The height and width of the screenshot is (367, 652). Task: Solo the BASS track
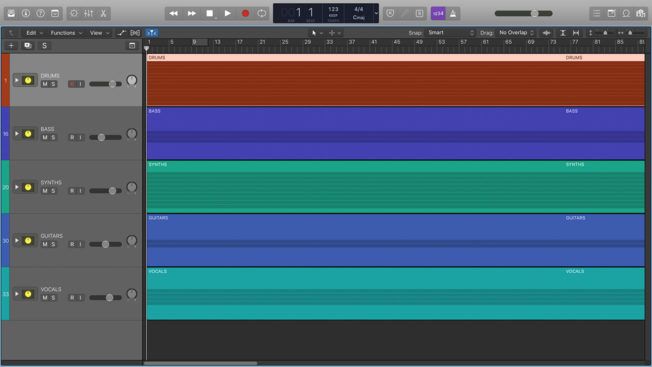[x=53, y=137]
